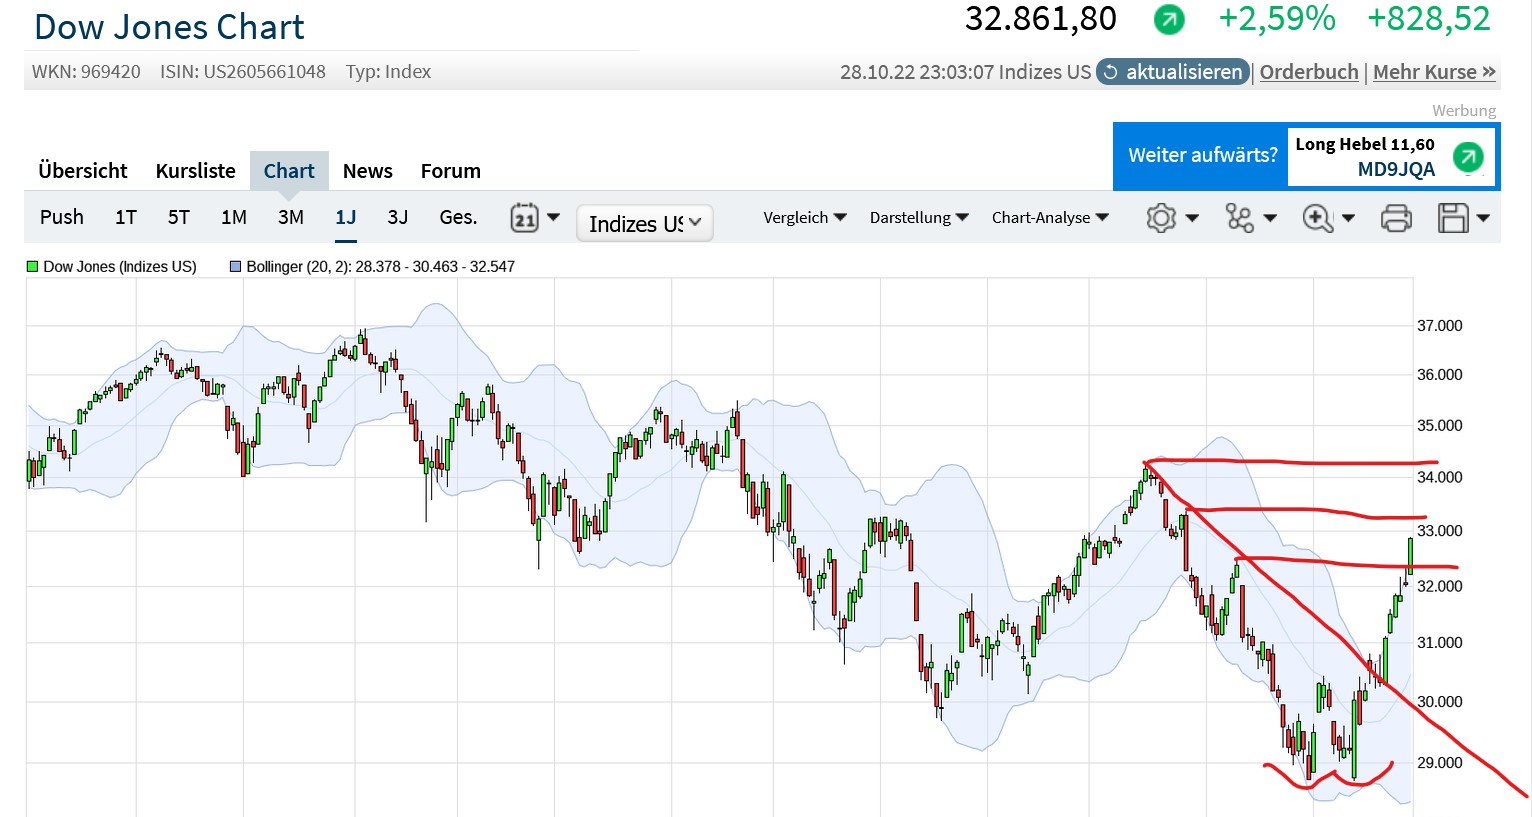Expand the Chart-Analyse dropdown
Image resolution: width=1532 pixels, height=817 pixels.
tap(1049, 217)
